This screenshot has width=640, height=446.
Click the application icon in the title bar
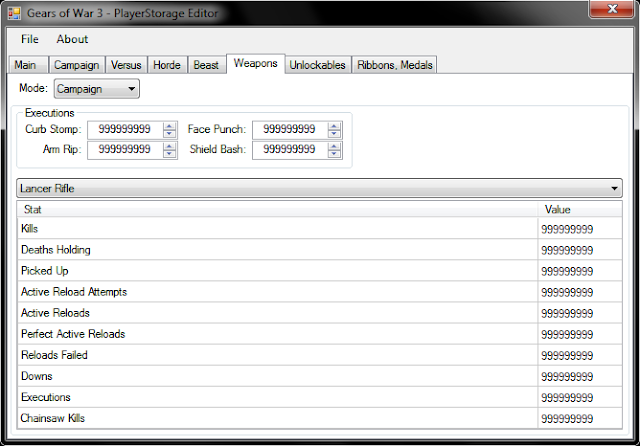pos(14,13)
